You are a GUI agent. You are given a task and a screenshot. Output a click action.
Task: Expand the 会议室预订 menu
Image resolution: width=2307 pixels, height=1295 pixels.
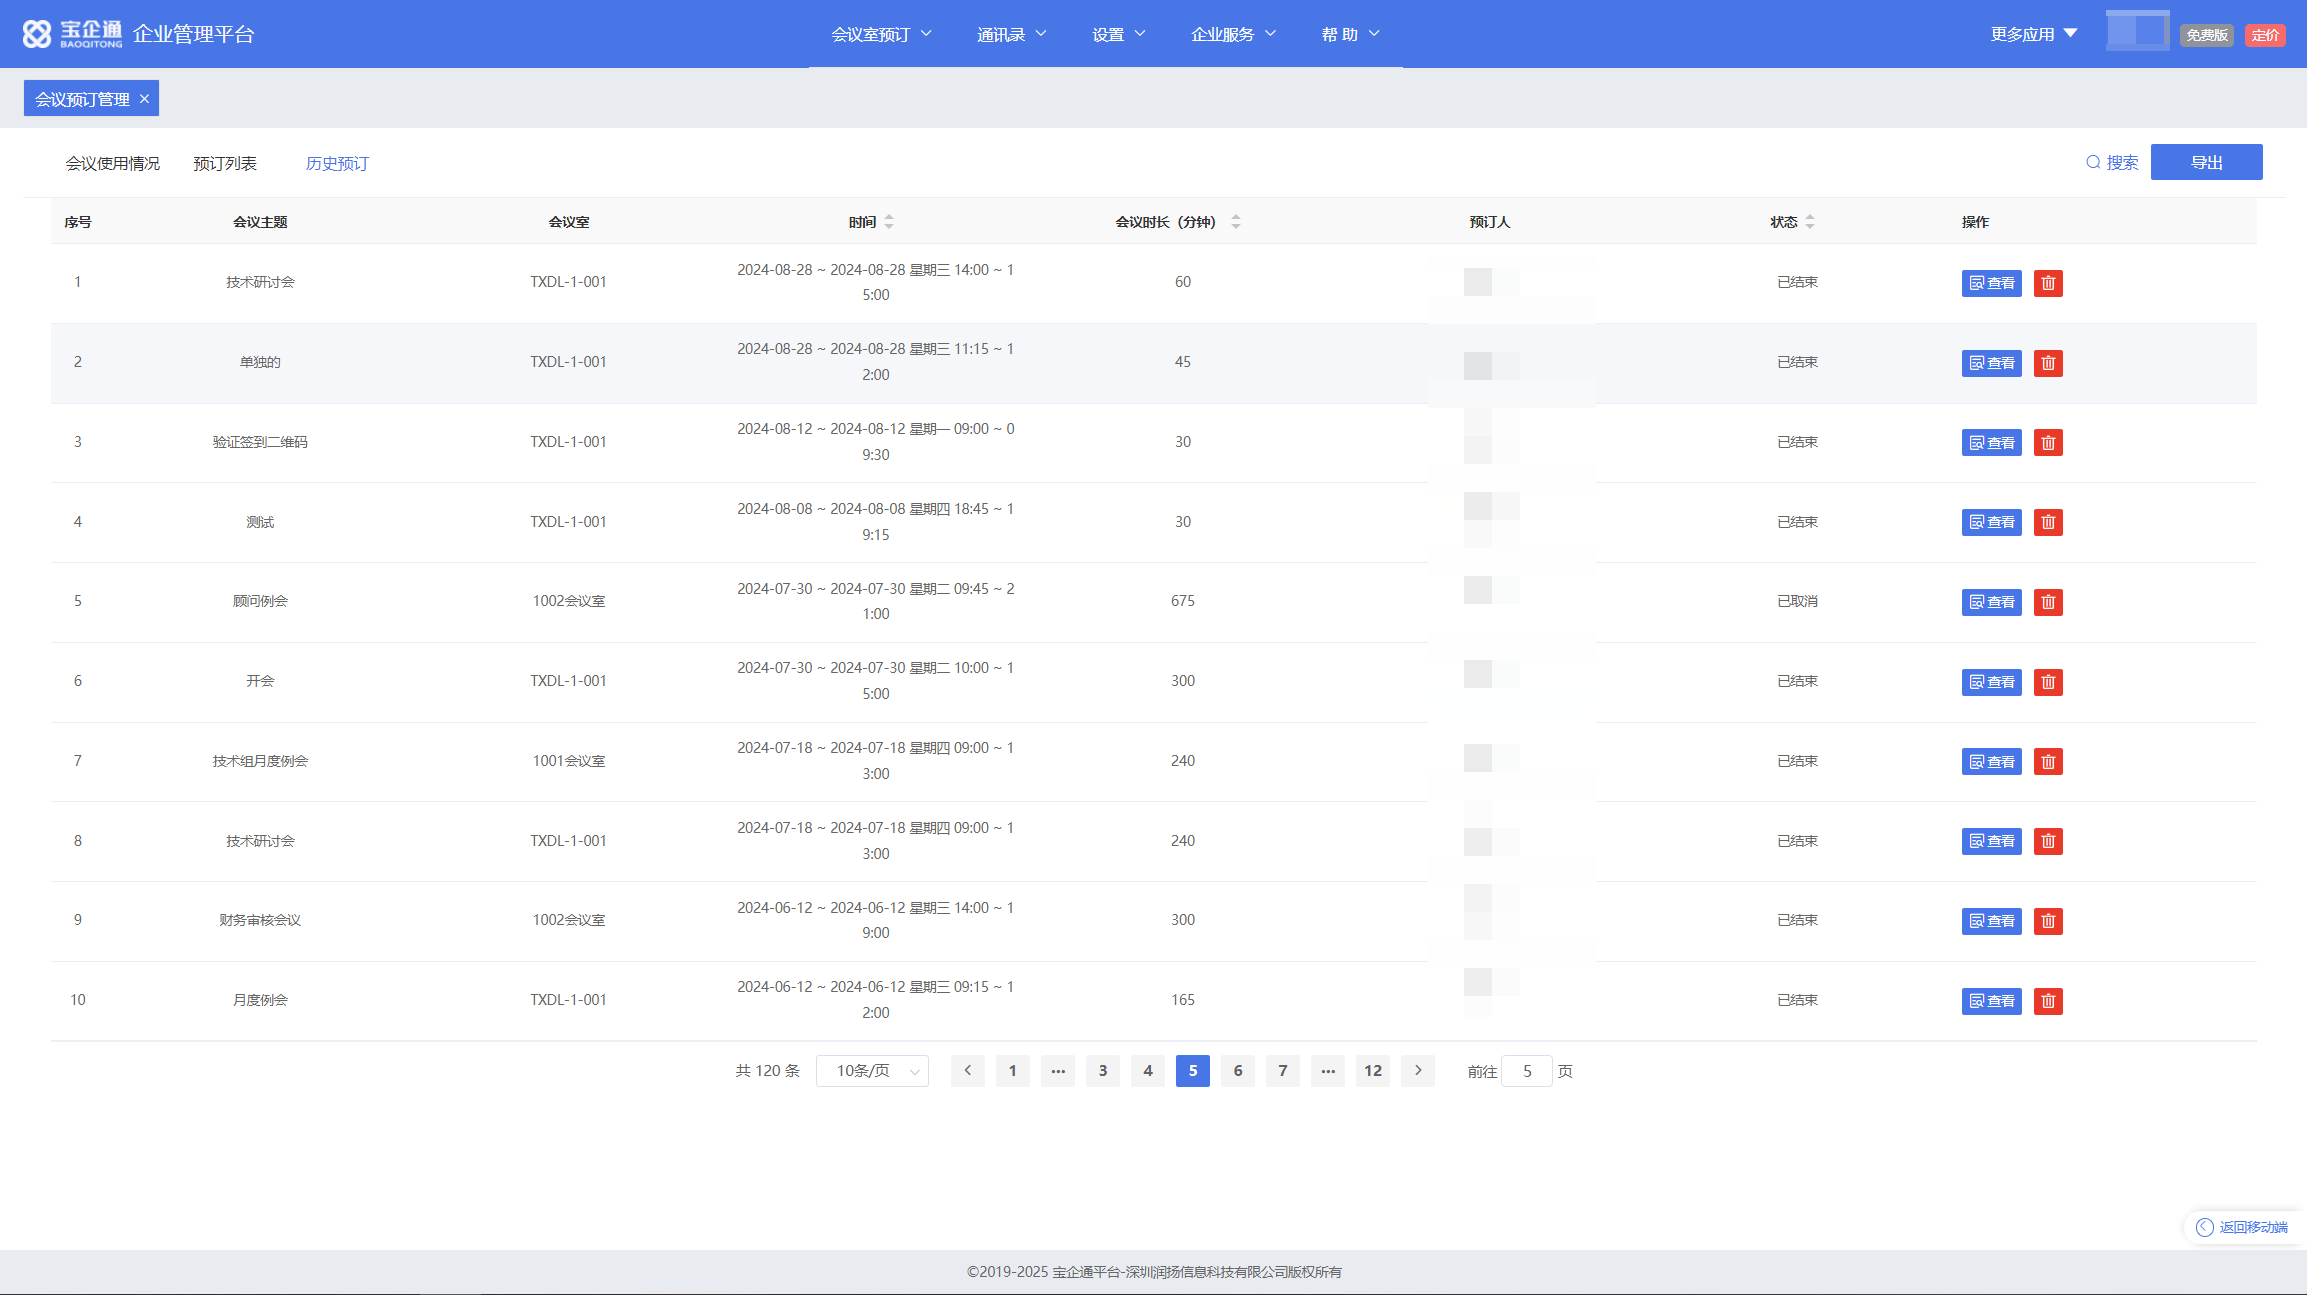[x=881, y=35]
